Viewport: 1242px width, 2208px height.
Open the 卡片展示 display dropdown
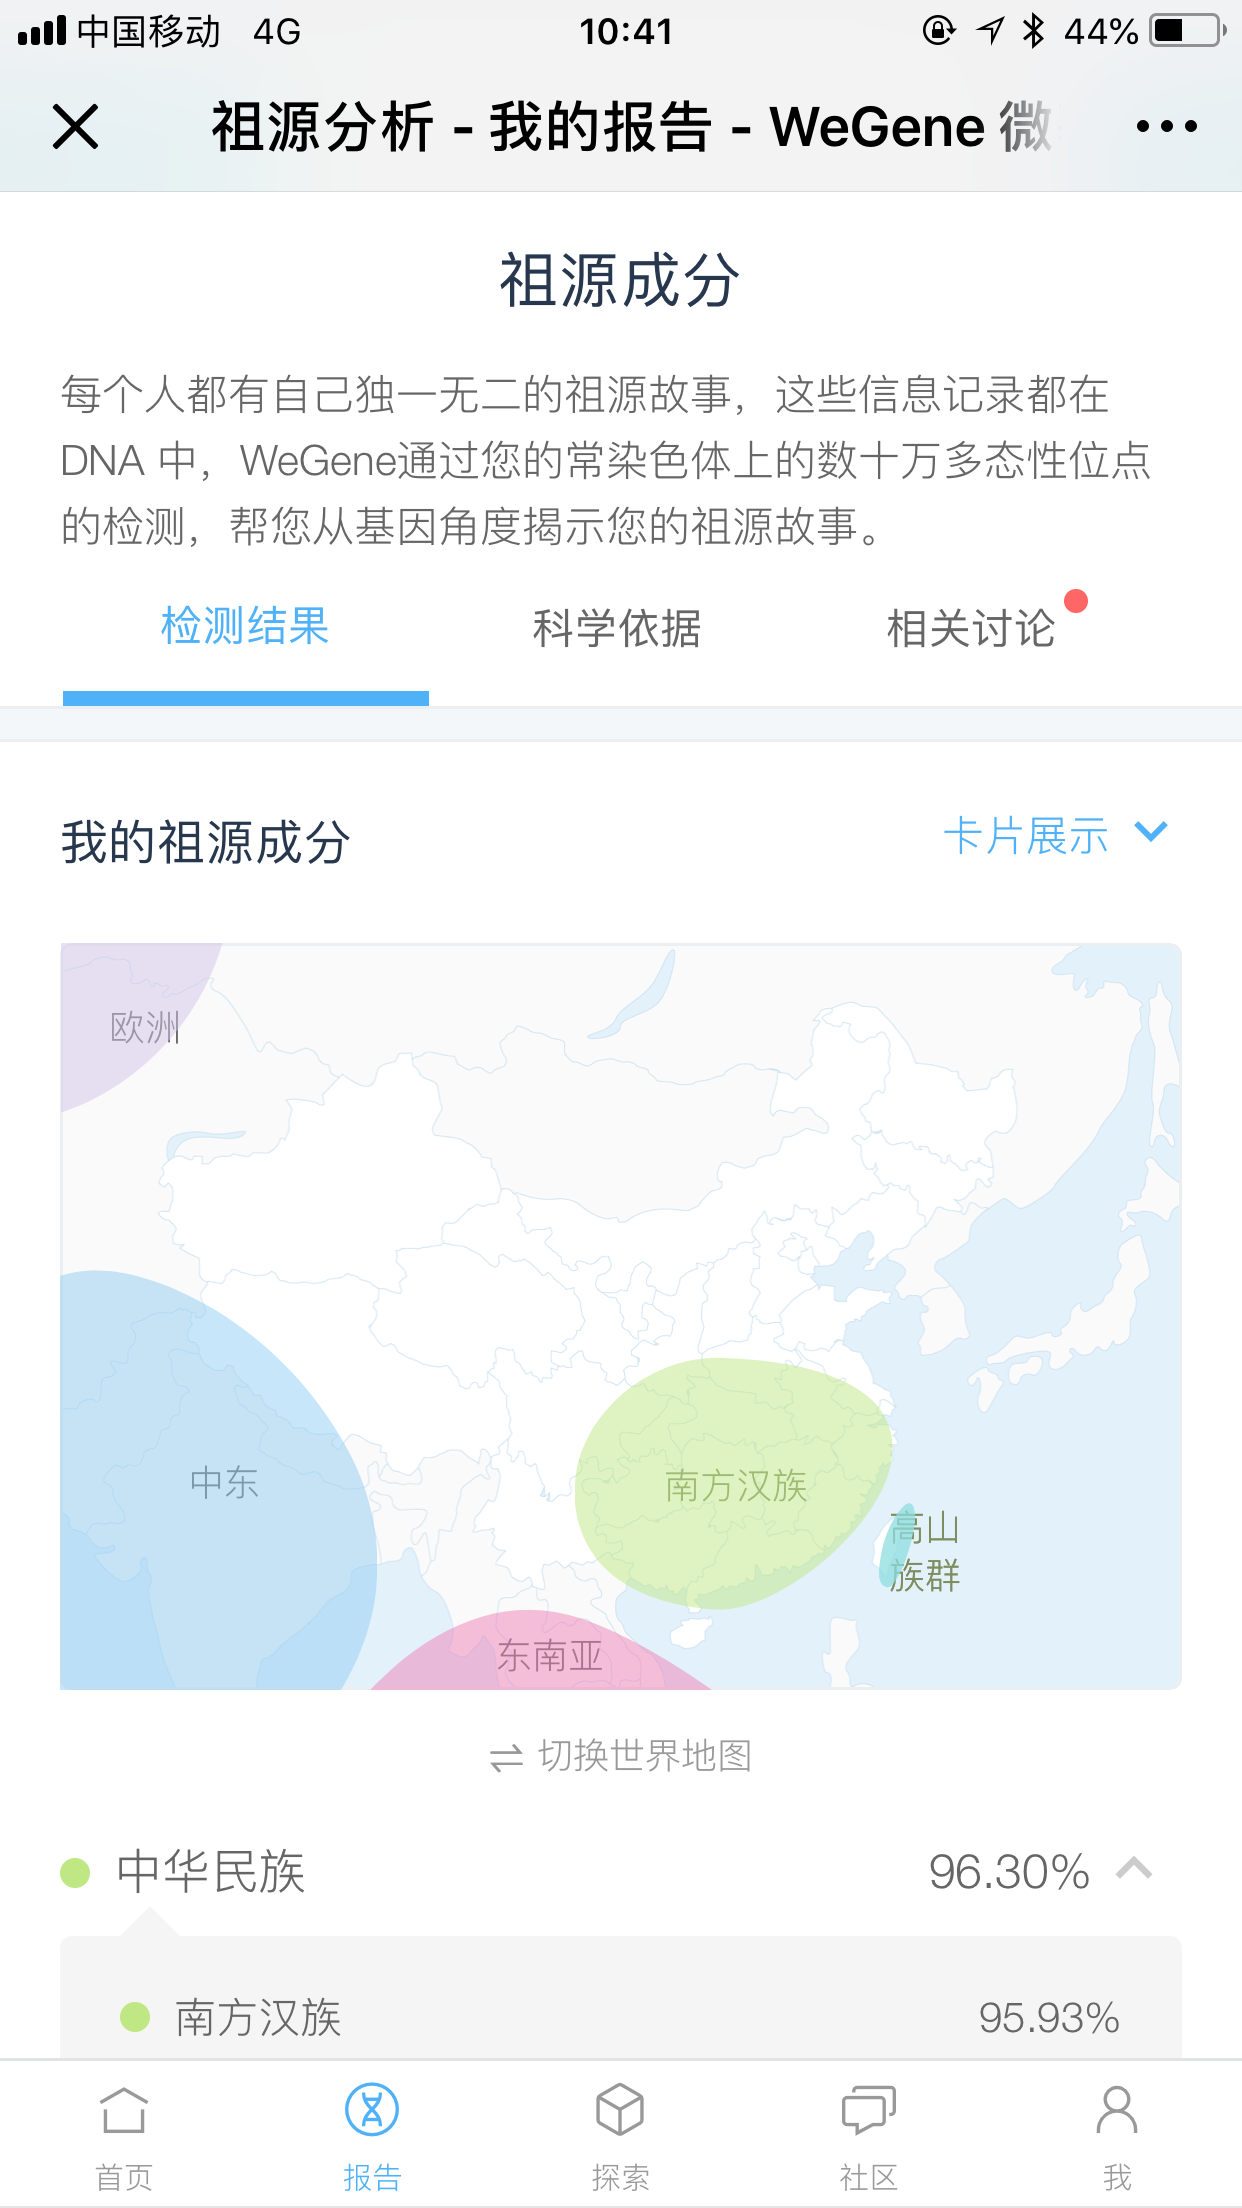1055,835
